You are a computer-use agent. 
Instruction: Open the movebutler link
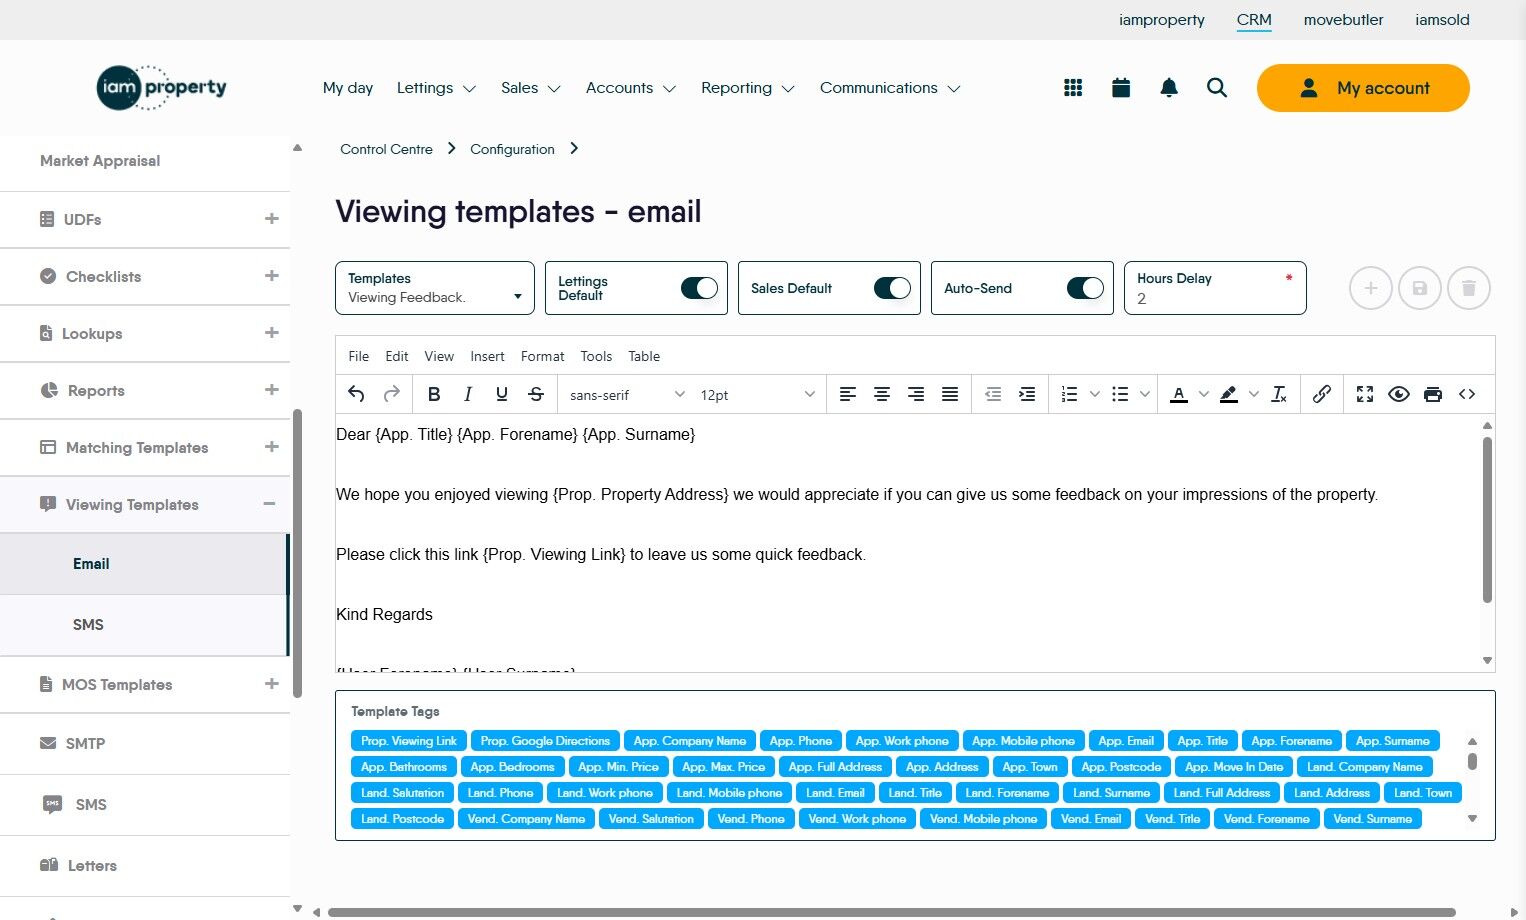click(1343, 19)
